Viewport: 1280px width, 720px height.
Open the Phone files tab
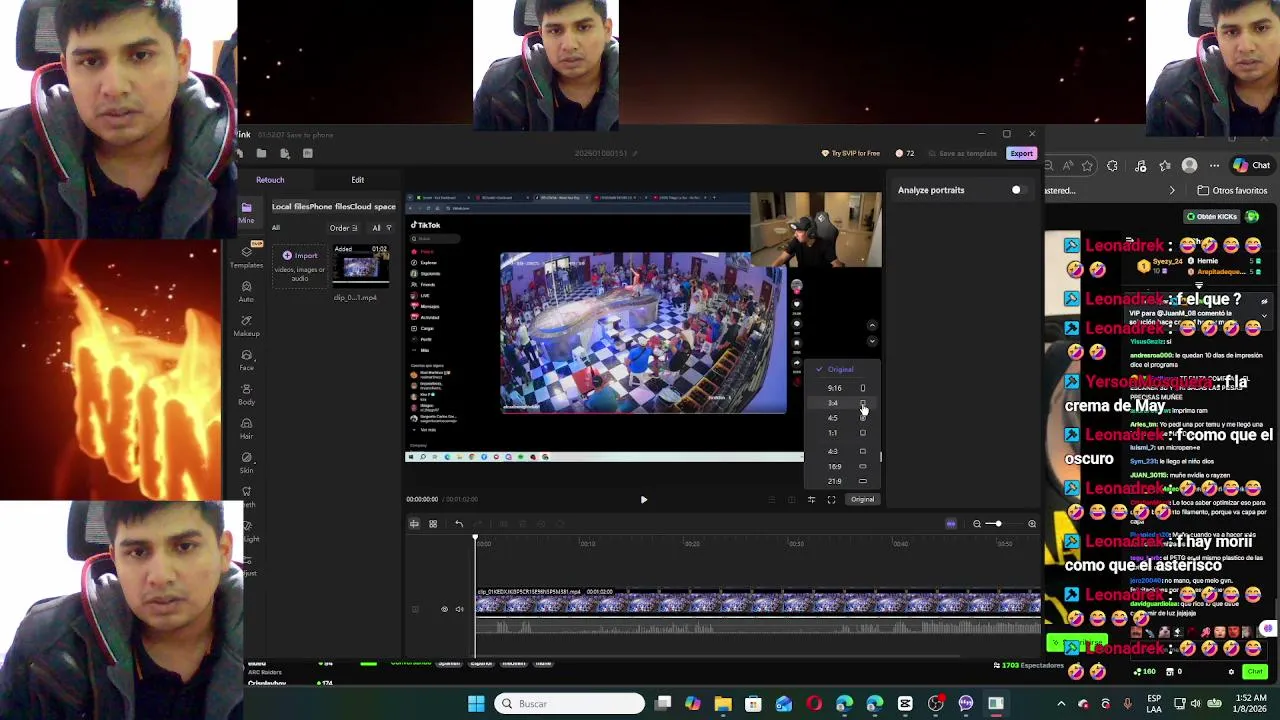tap(328, 207)
